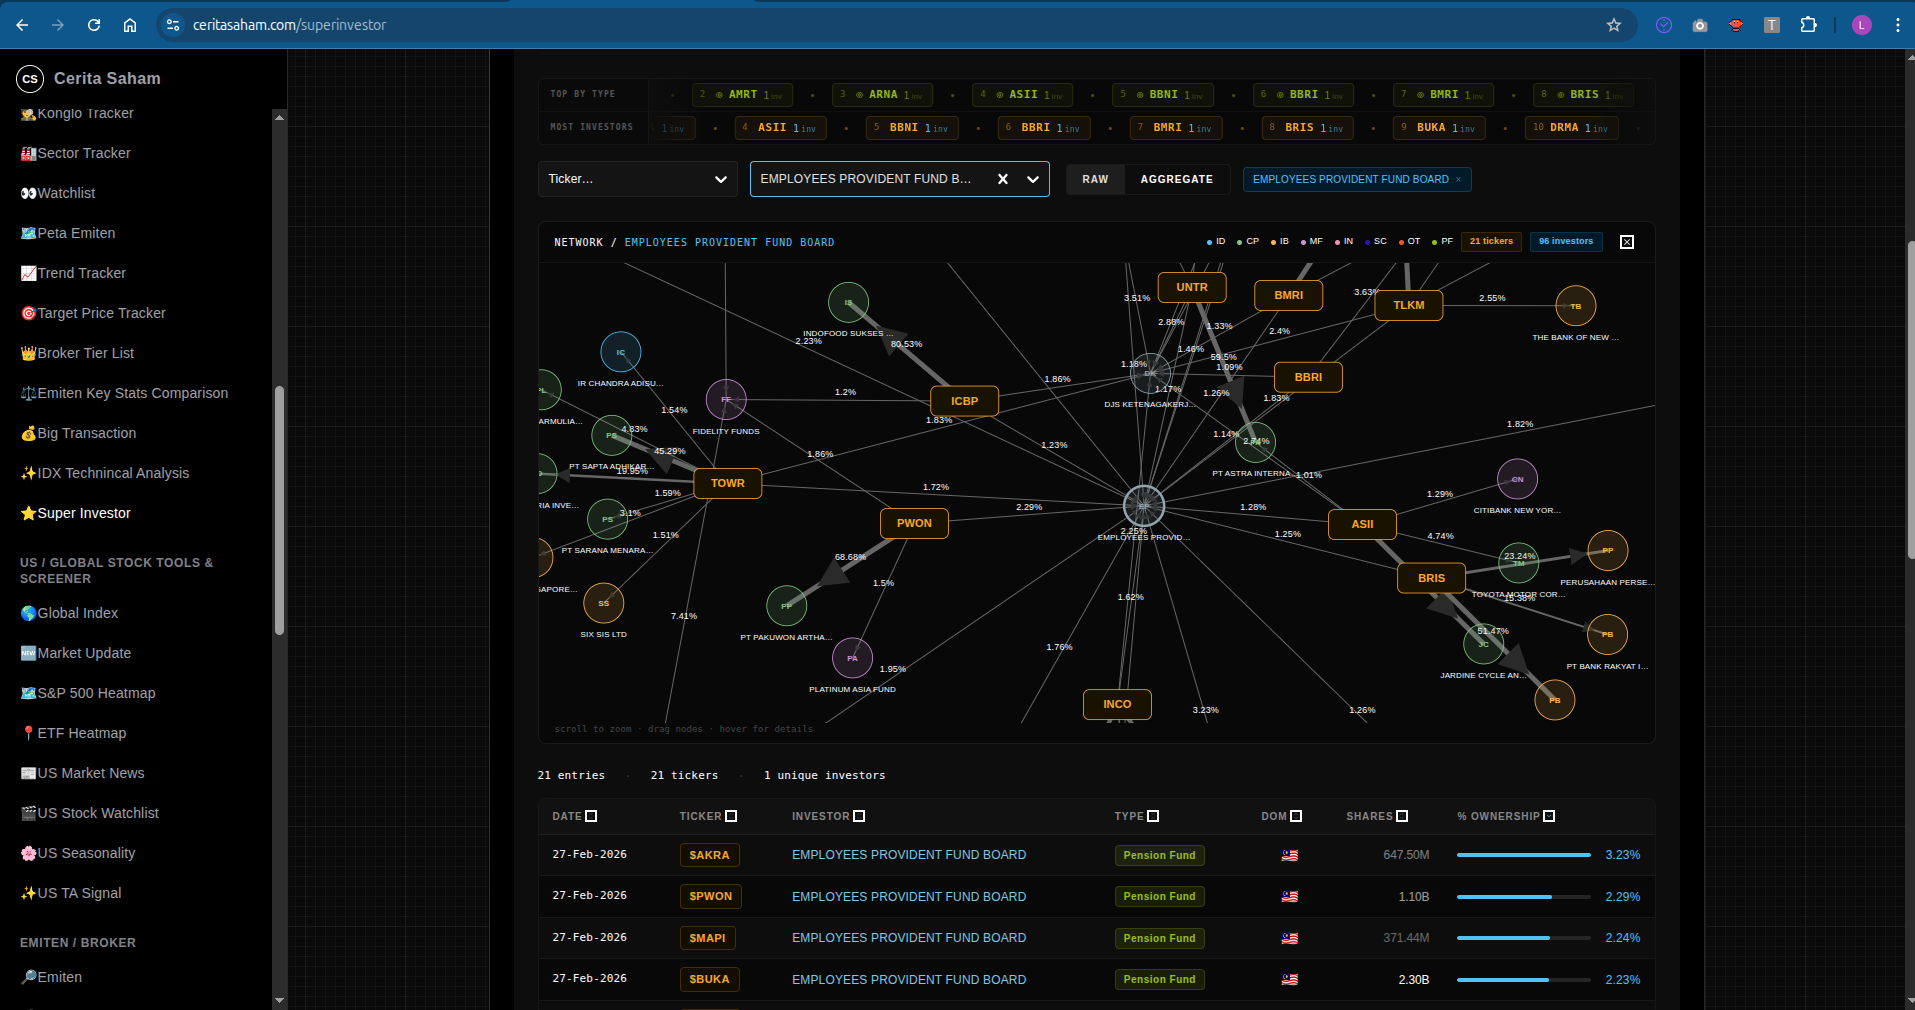Screen dimensions: 1915x1010
Task: Click the Cerita Saham logo icon
Action: click(30, 79)
